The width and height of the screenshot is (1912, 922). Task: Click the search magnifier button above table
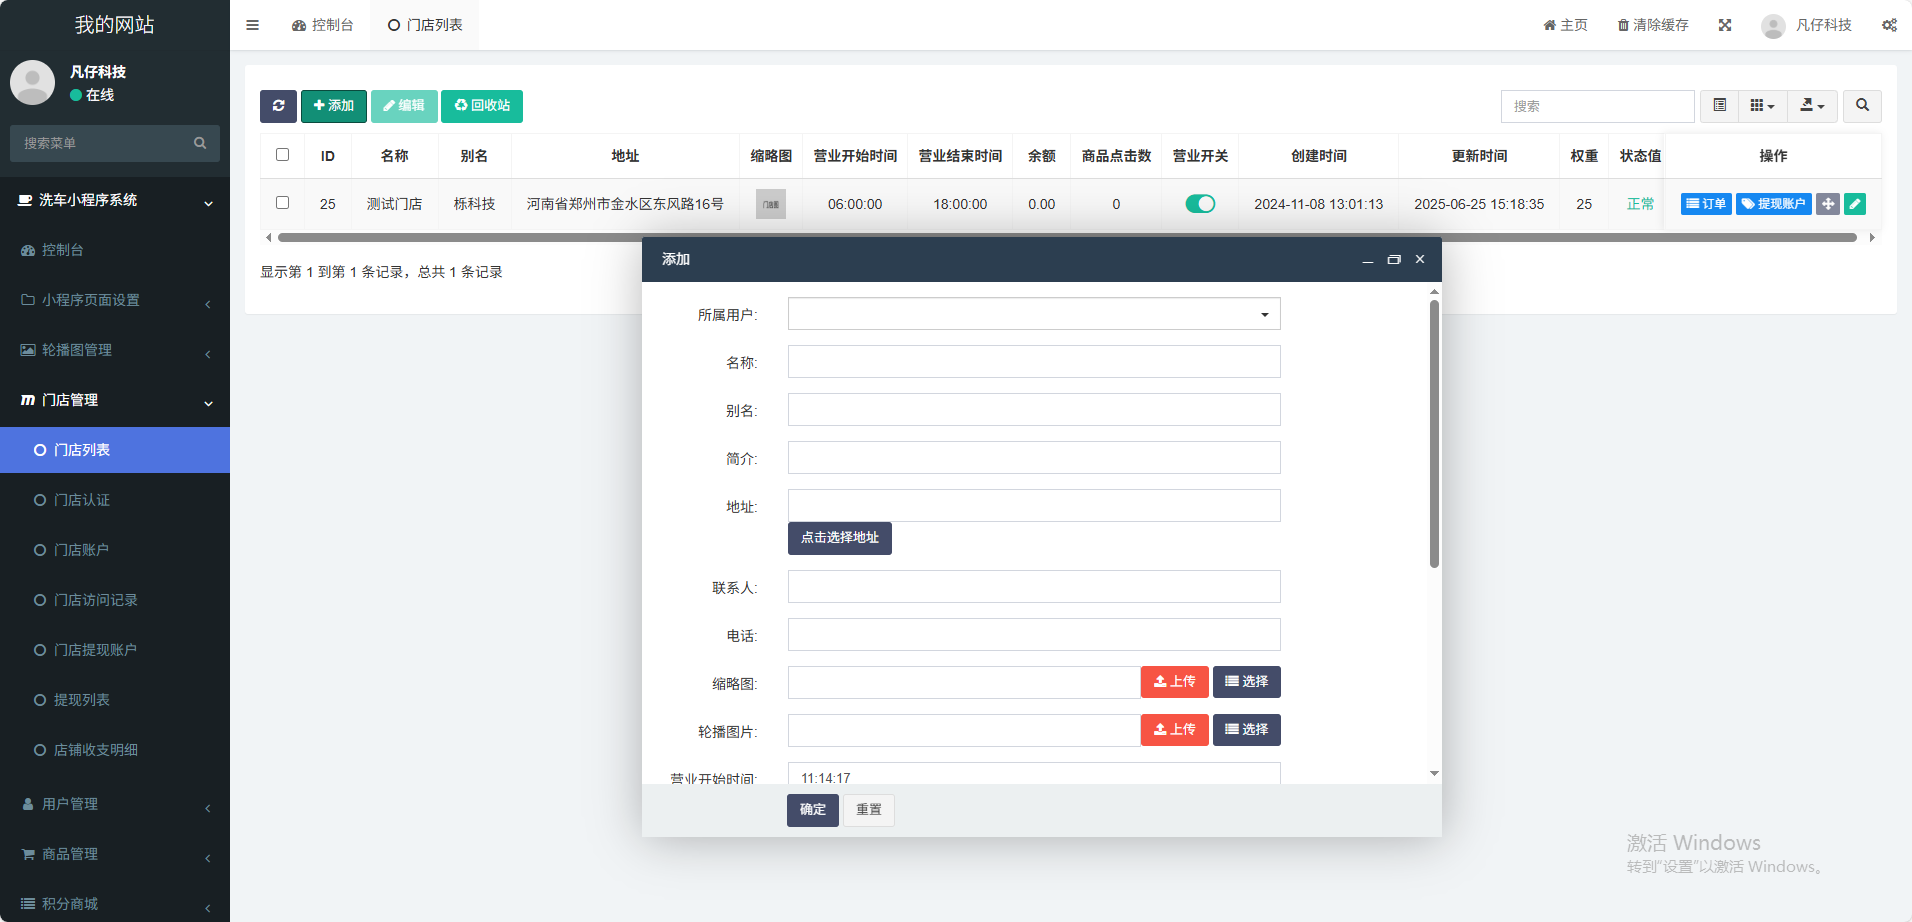click(x=1862, y=106)
